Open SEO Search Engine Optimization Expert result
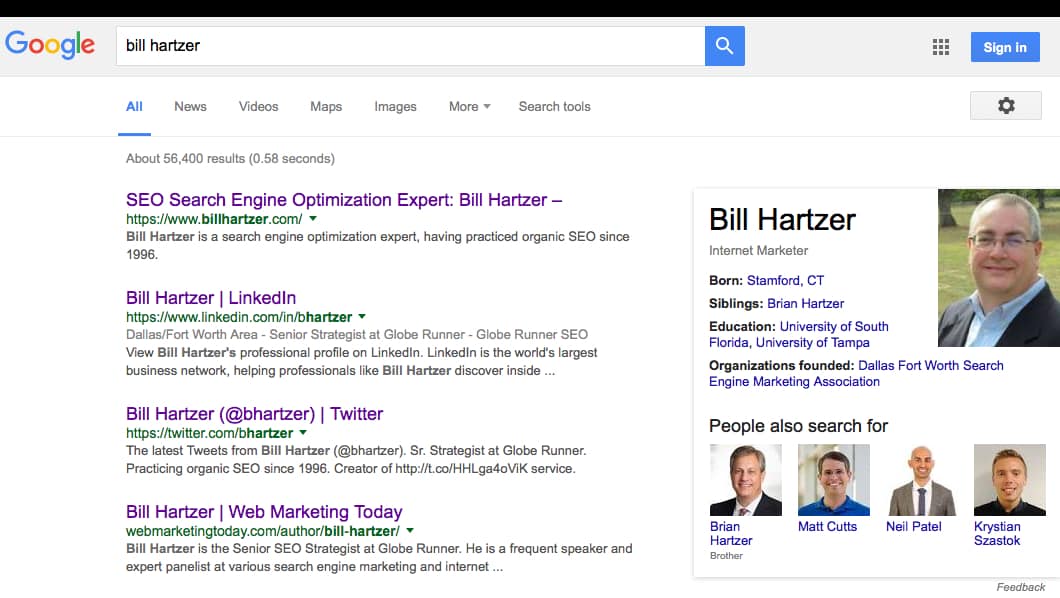This screenshot has height=598, width=1060. tap(343, 200)
